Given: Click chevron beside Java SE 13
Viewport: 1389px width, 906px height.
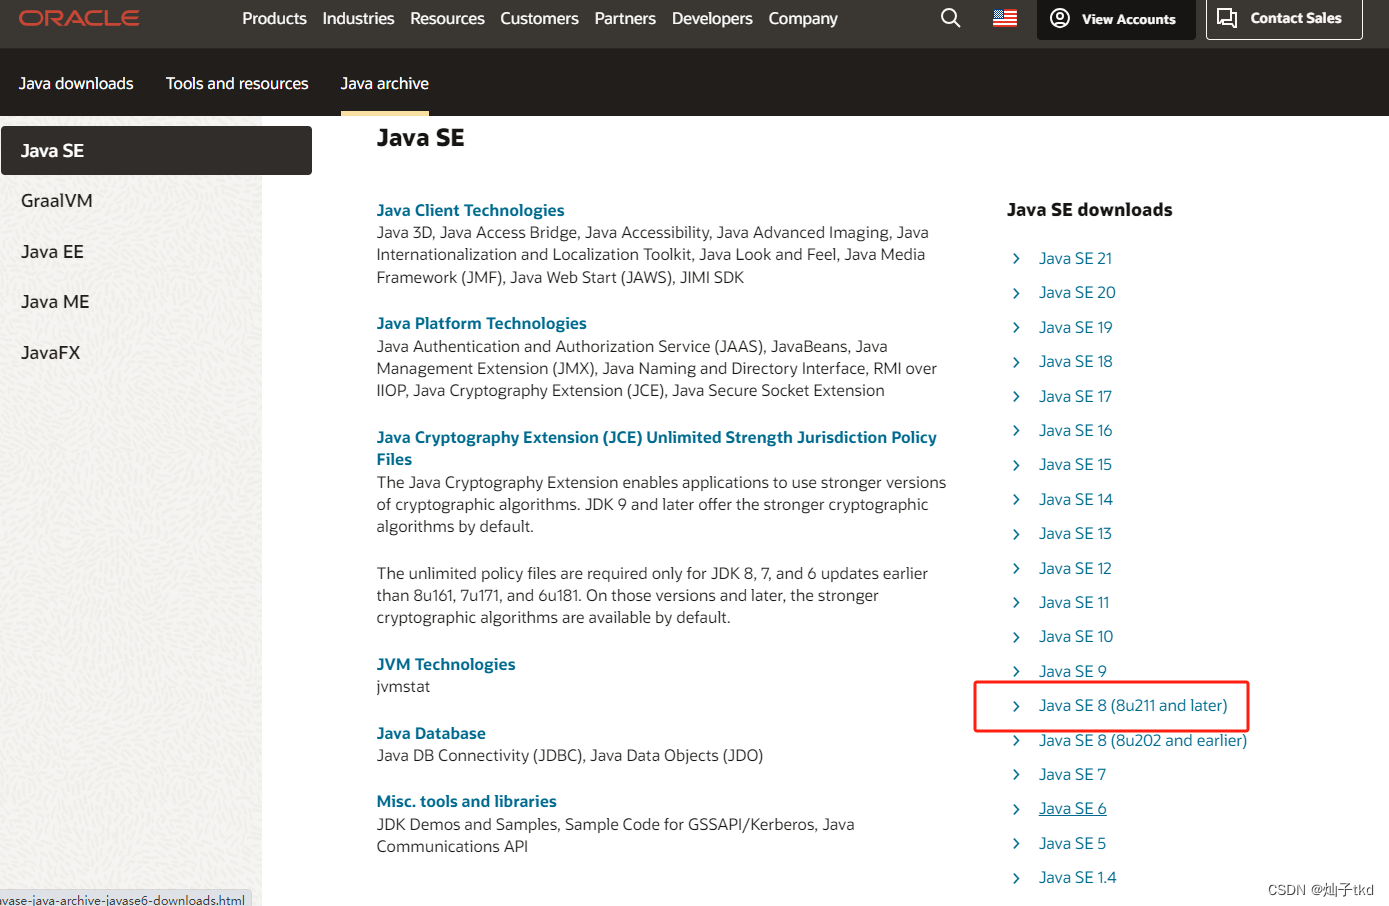Looking at the screenshot, I should click(1016, 534).
